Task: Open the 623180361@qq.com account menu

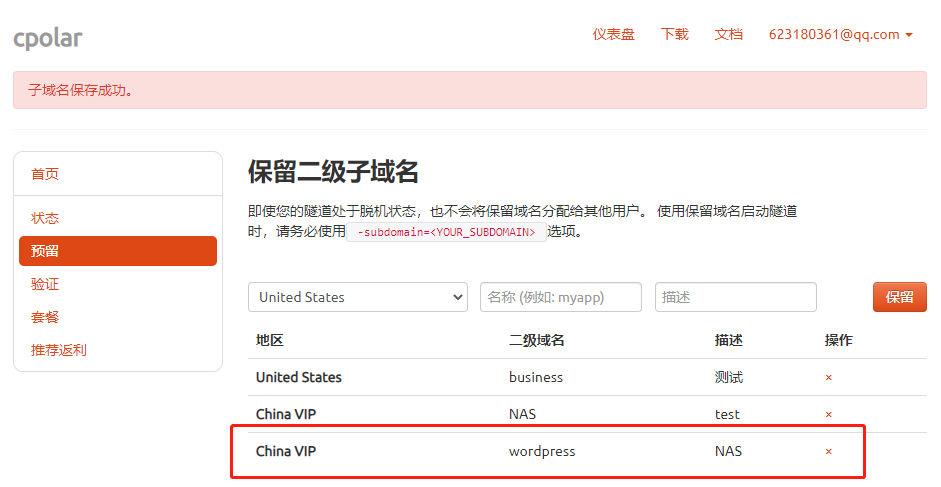Action: 841,34
